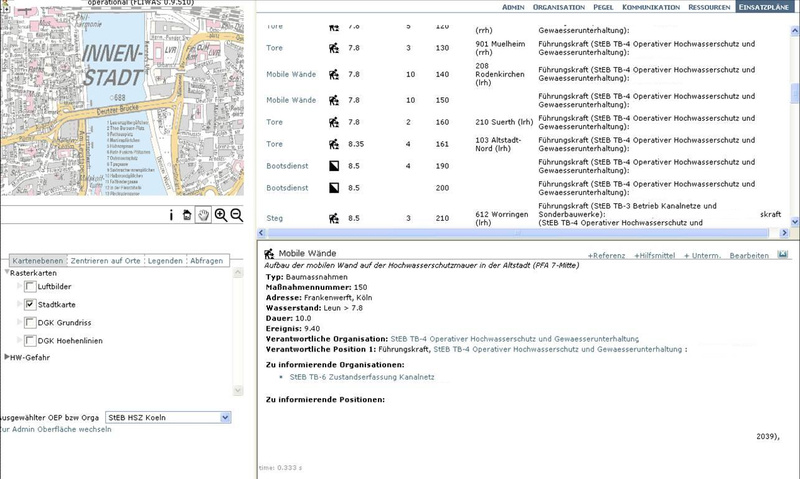800x479 pixels.
Task: Open the Organisation menu
Action: (559, 7)
